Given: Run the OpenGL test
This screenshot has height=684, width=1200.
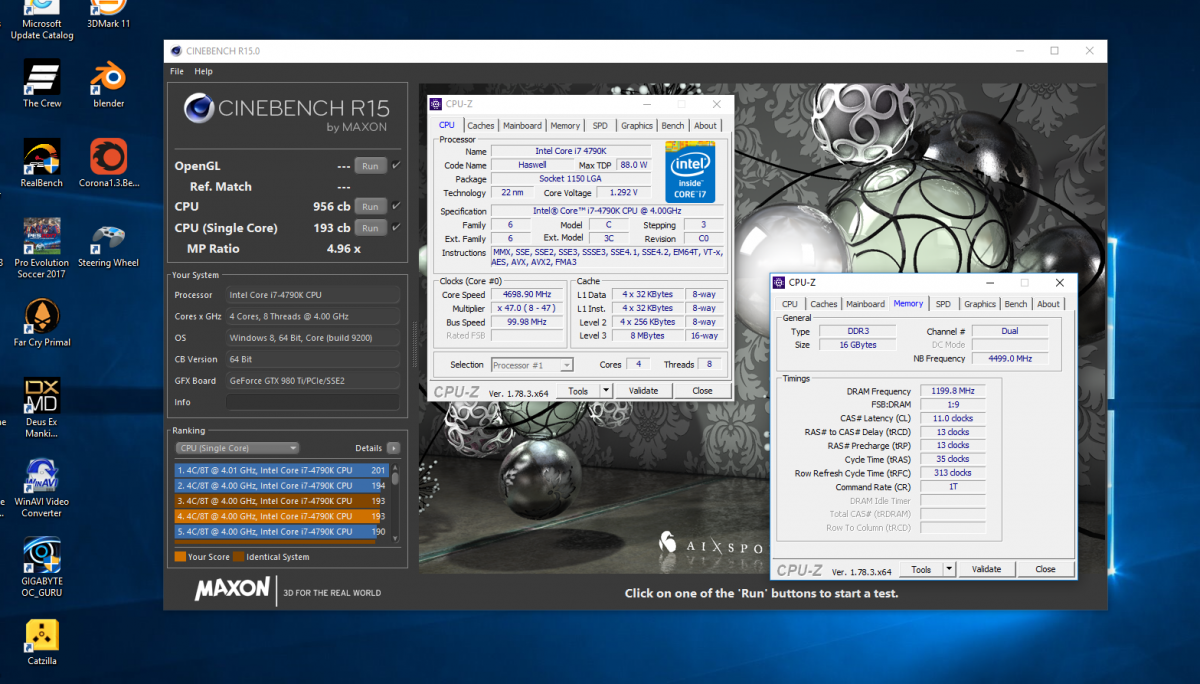Looking at the screenshot, I should [x=371, y=166].
